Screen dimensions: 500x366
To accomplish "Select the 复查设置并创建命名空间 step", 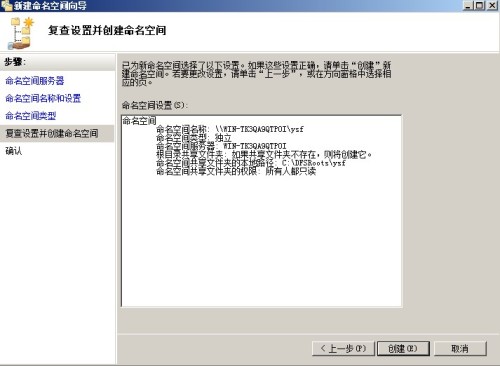I will [x=57, y=133].
